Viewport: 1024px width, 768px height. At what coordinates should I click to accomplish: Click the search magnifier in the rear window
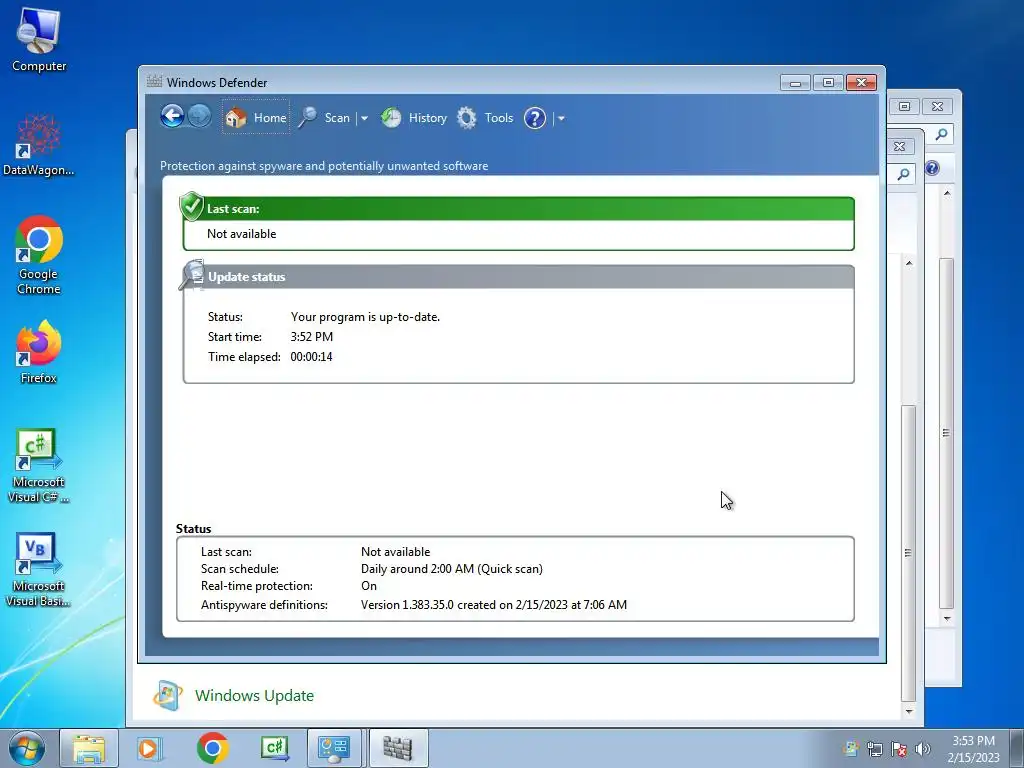(x=941, y=135)
